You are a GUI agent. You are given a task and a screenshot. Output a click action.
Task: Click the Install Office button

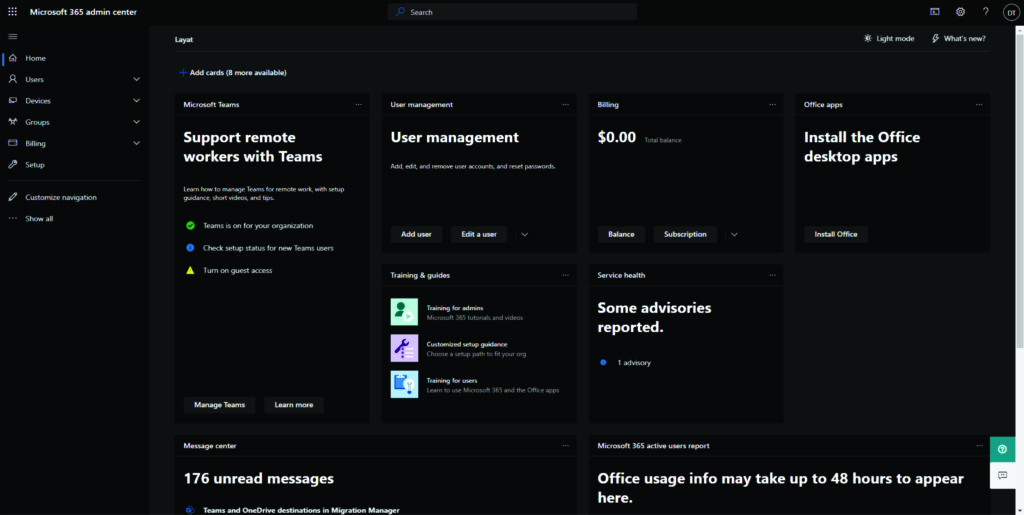836,234
